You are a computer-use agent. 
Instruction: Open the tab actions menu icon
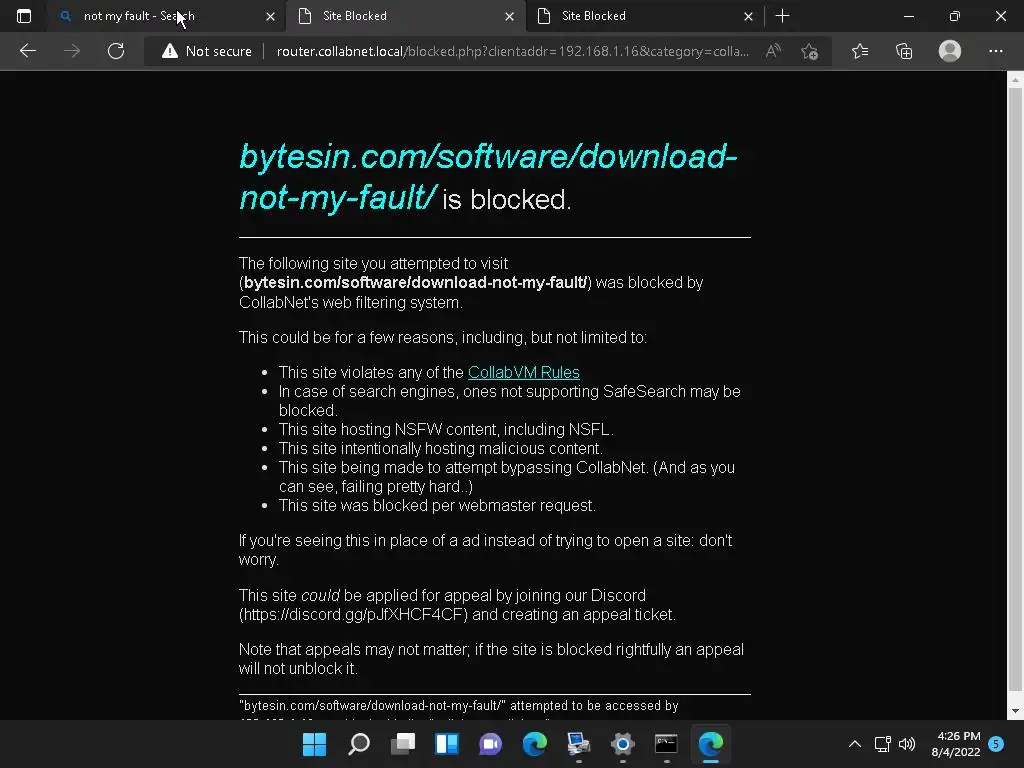point(24,16)
